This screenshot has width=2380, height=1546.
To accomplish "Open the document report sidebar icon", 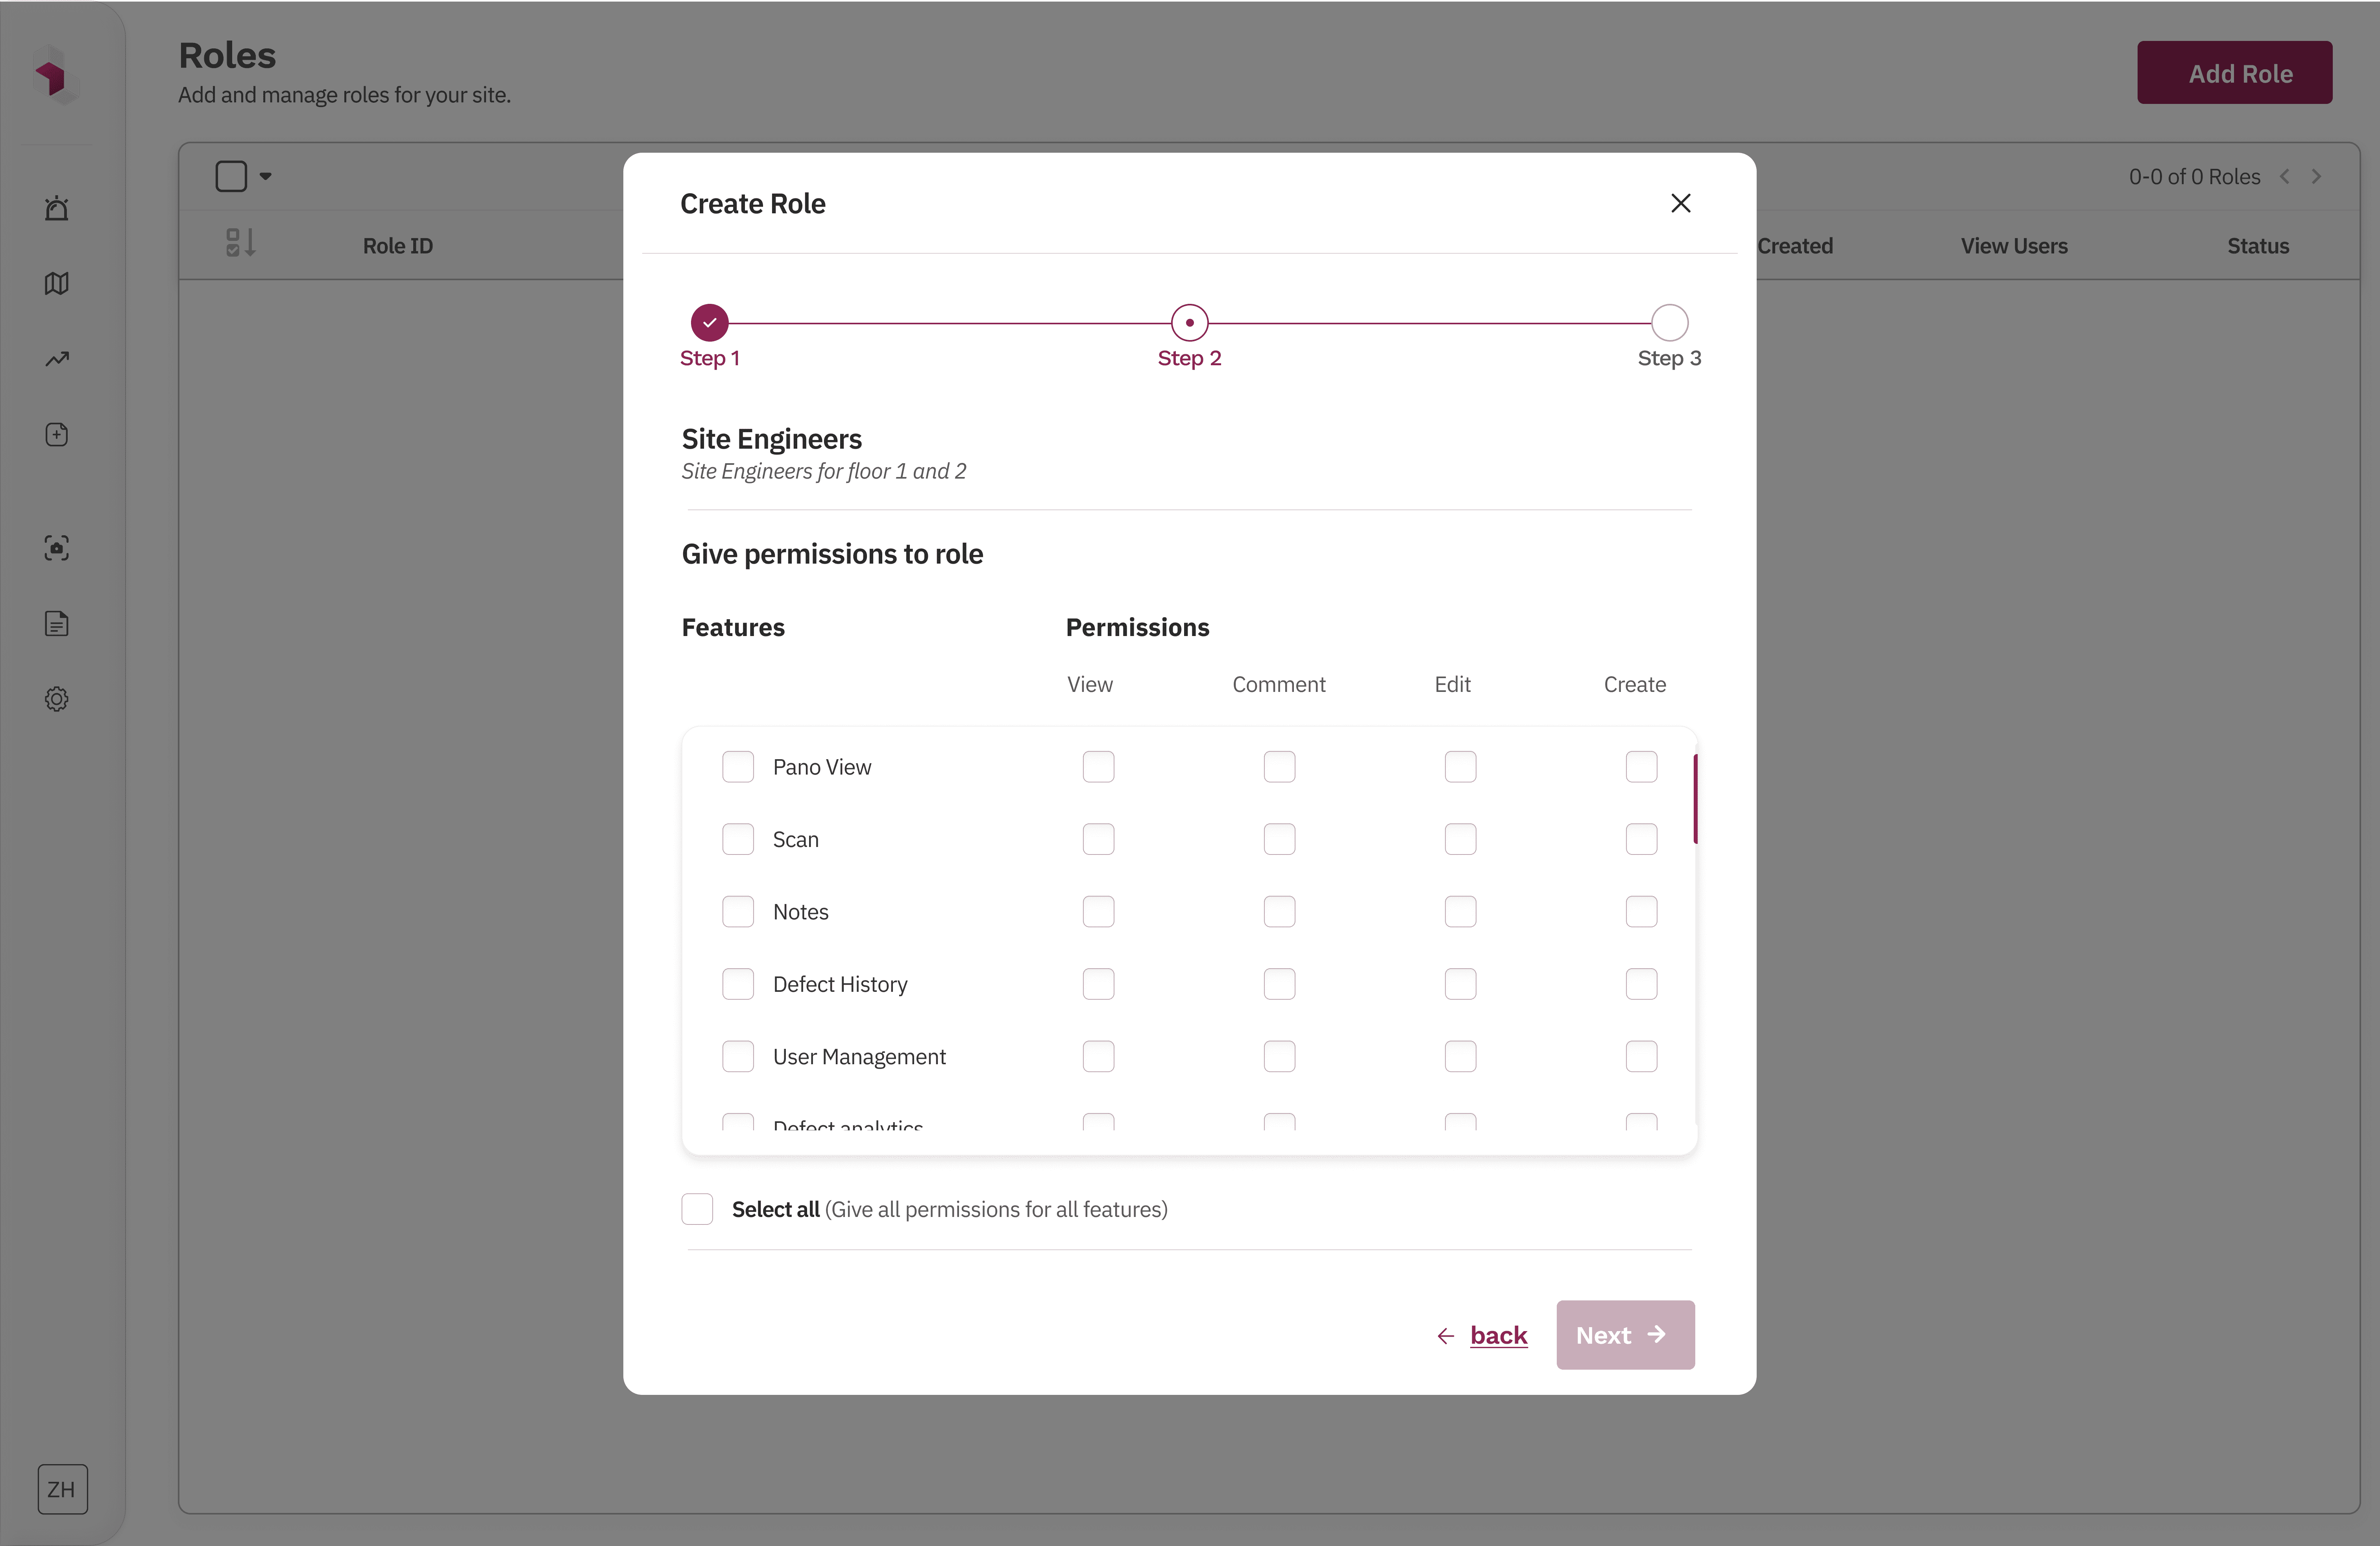I will pos(57,624).
